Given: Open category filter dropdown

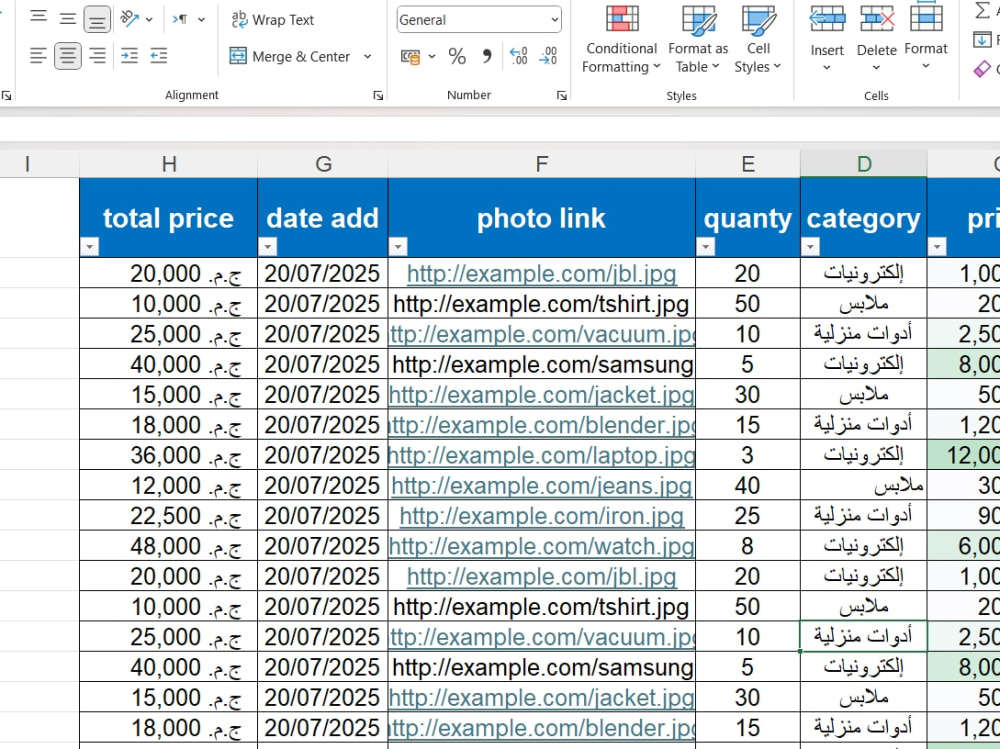Looking at the screenshot, I should (810, 247).
